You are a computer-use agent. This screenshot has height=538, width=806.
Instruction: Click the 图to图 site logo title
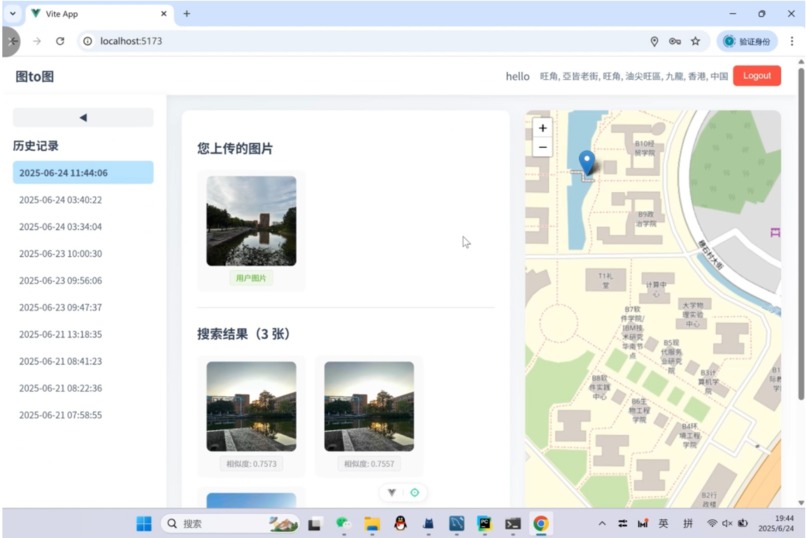[x=34, y=77]
